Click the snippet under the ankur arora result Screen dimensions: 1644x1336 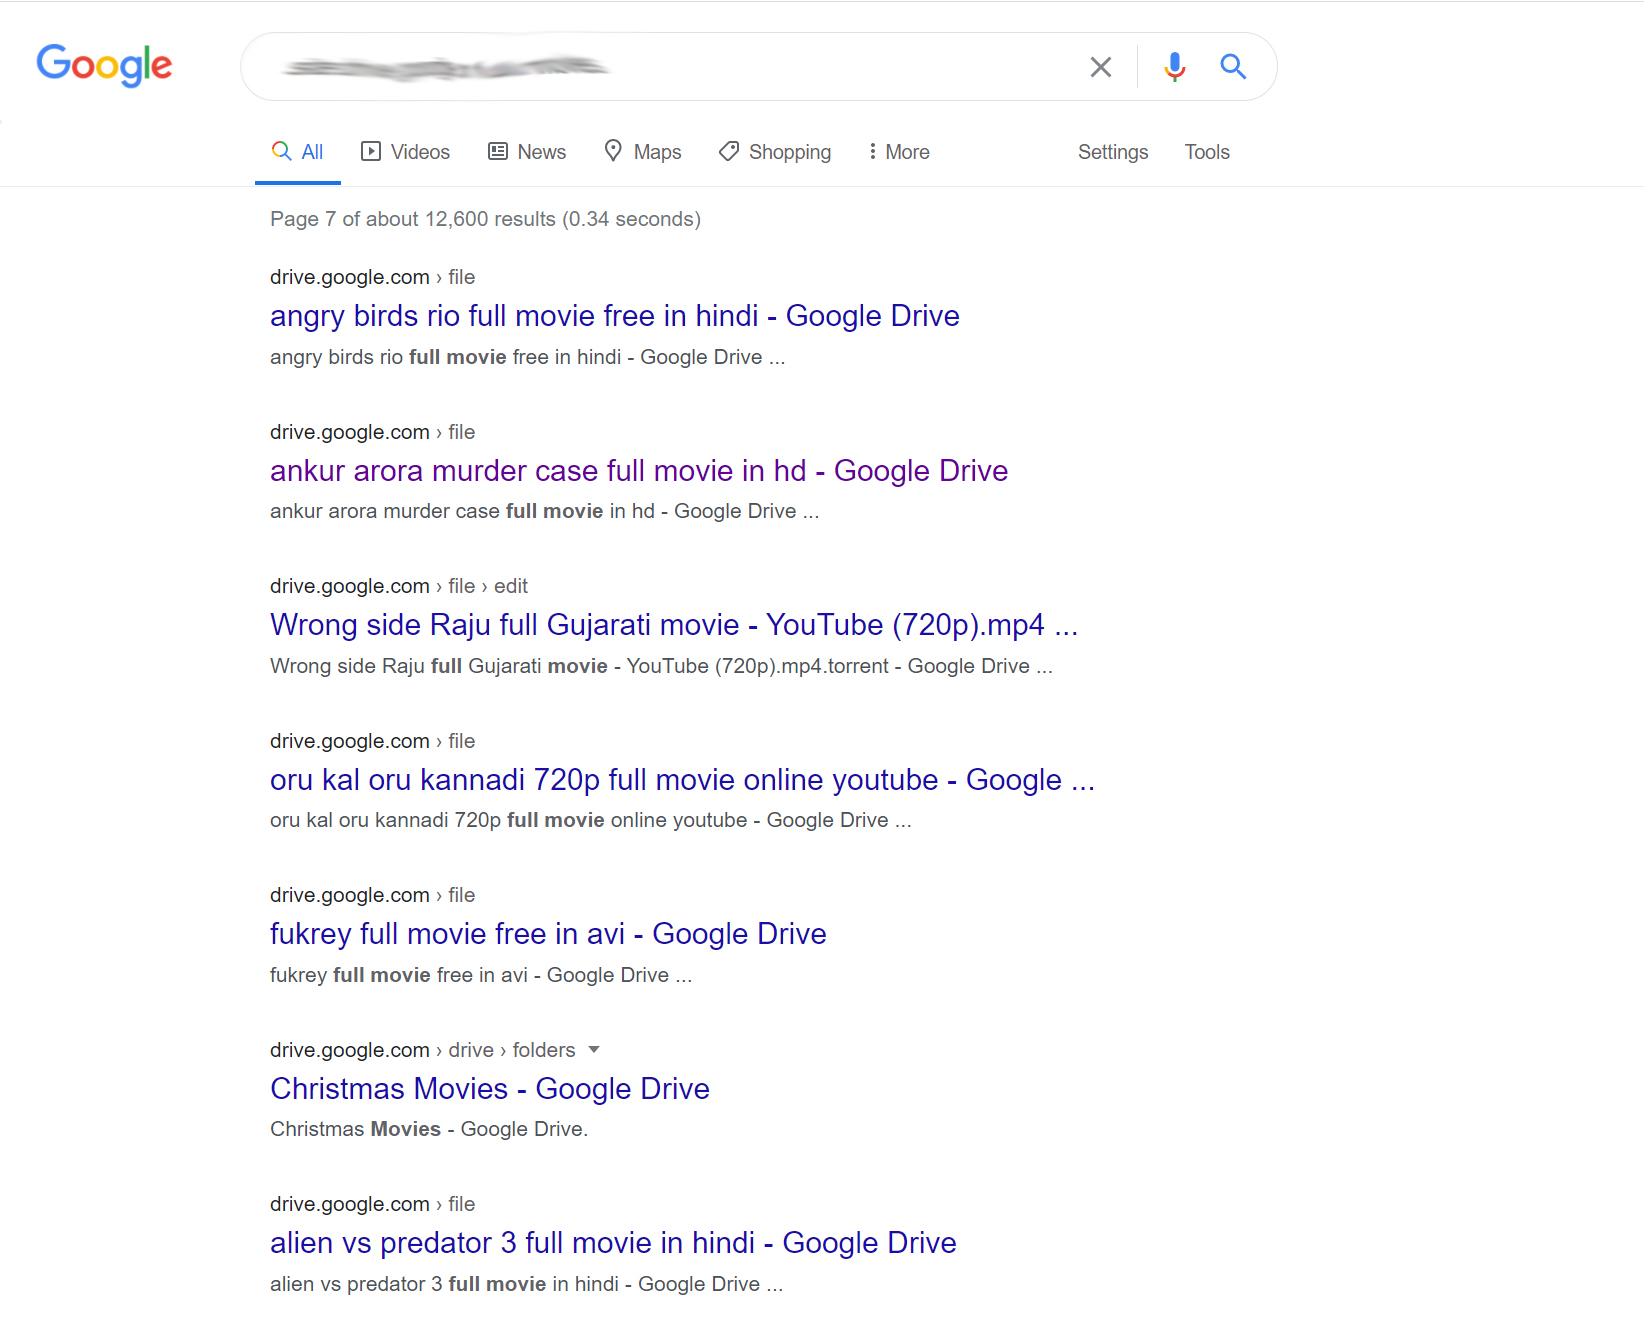tap(544, 511)
